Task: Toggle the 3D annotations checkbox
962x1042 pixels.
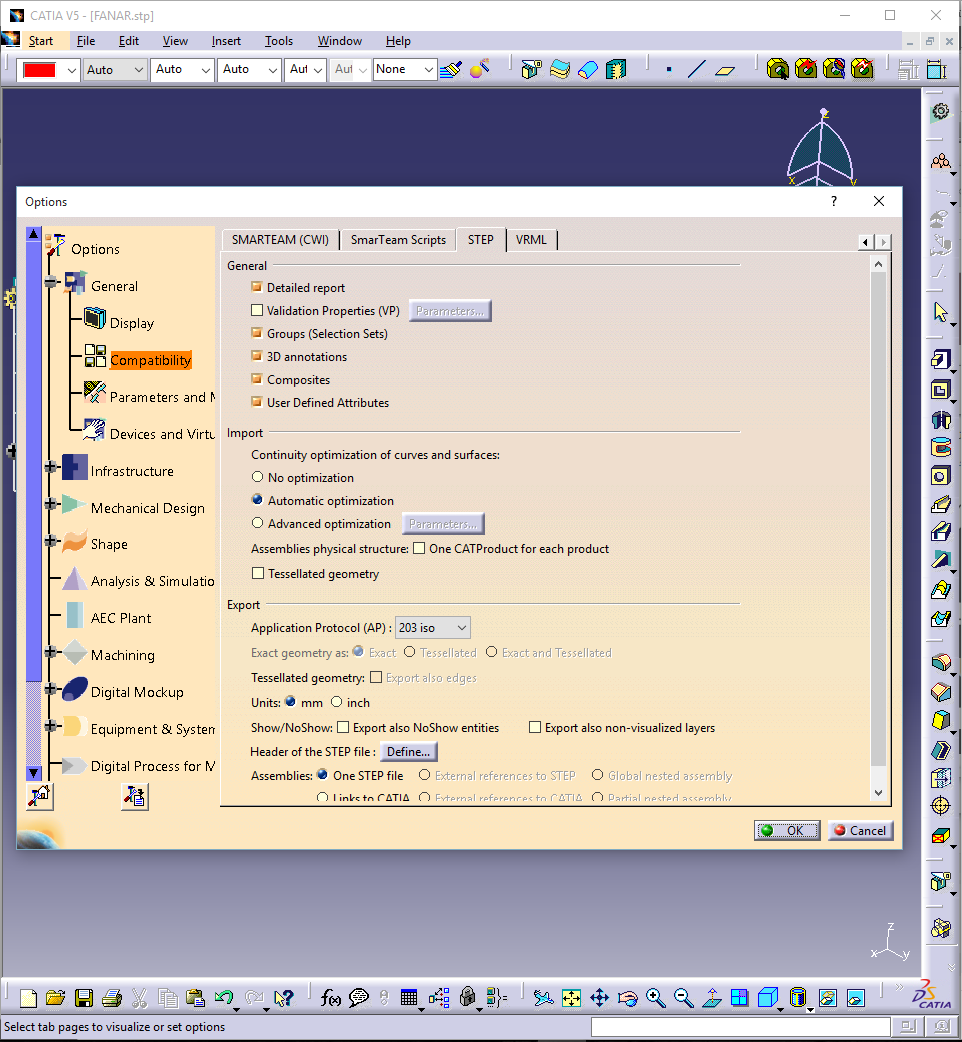Action: tap(257, 356)
